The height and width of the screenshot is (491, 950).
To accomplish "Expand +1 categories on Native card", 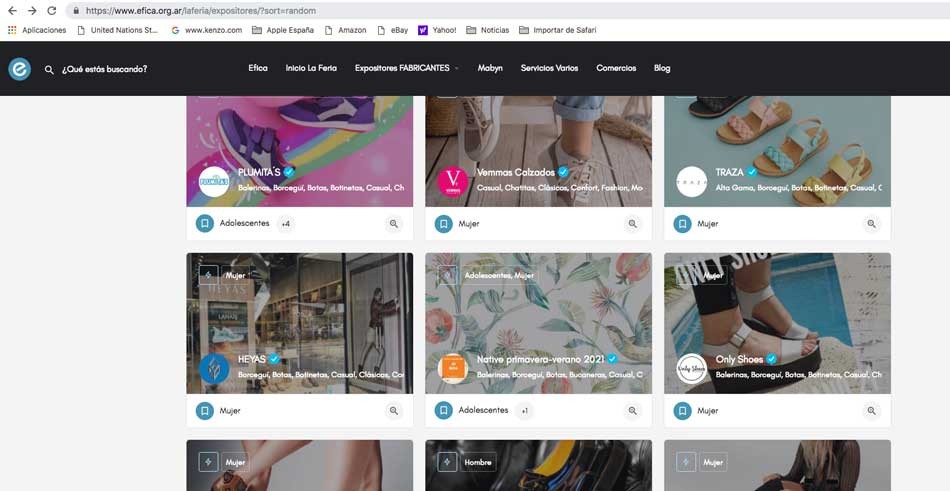I will click(x=524, y=410).
